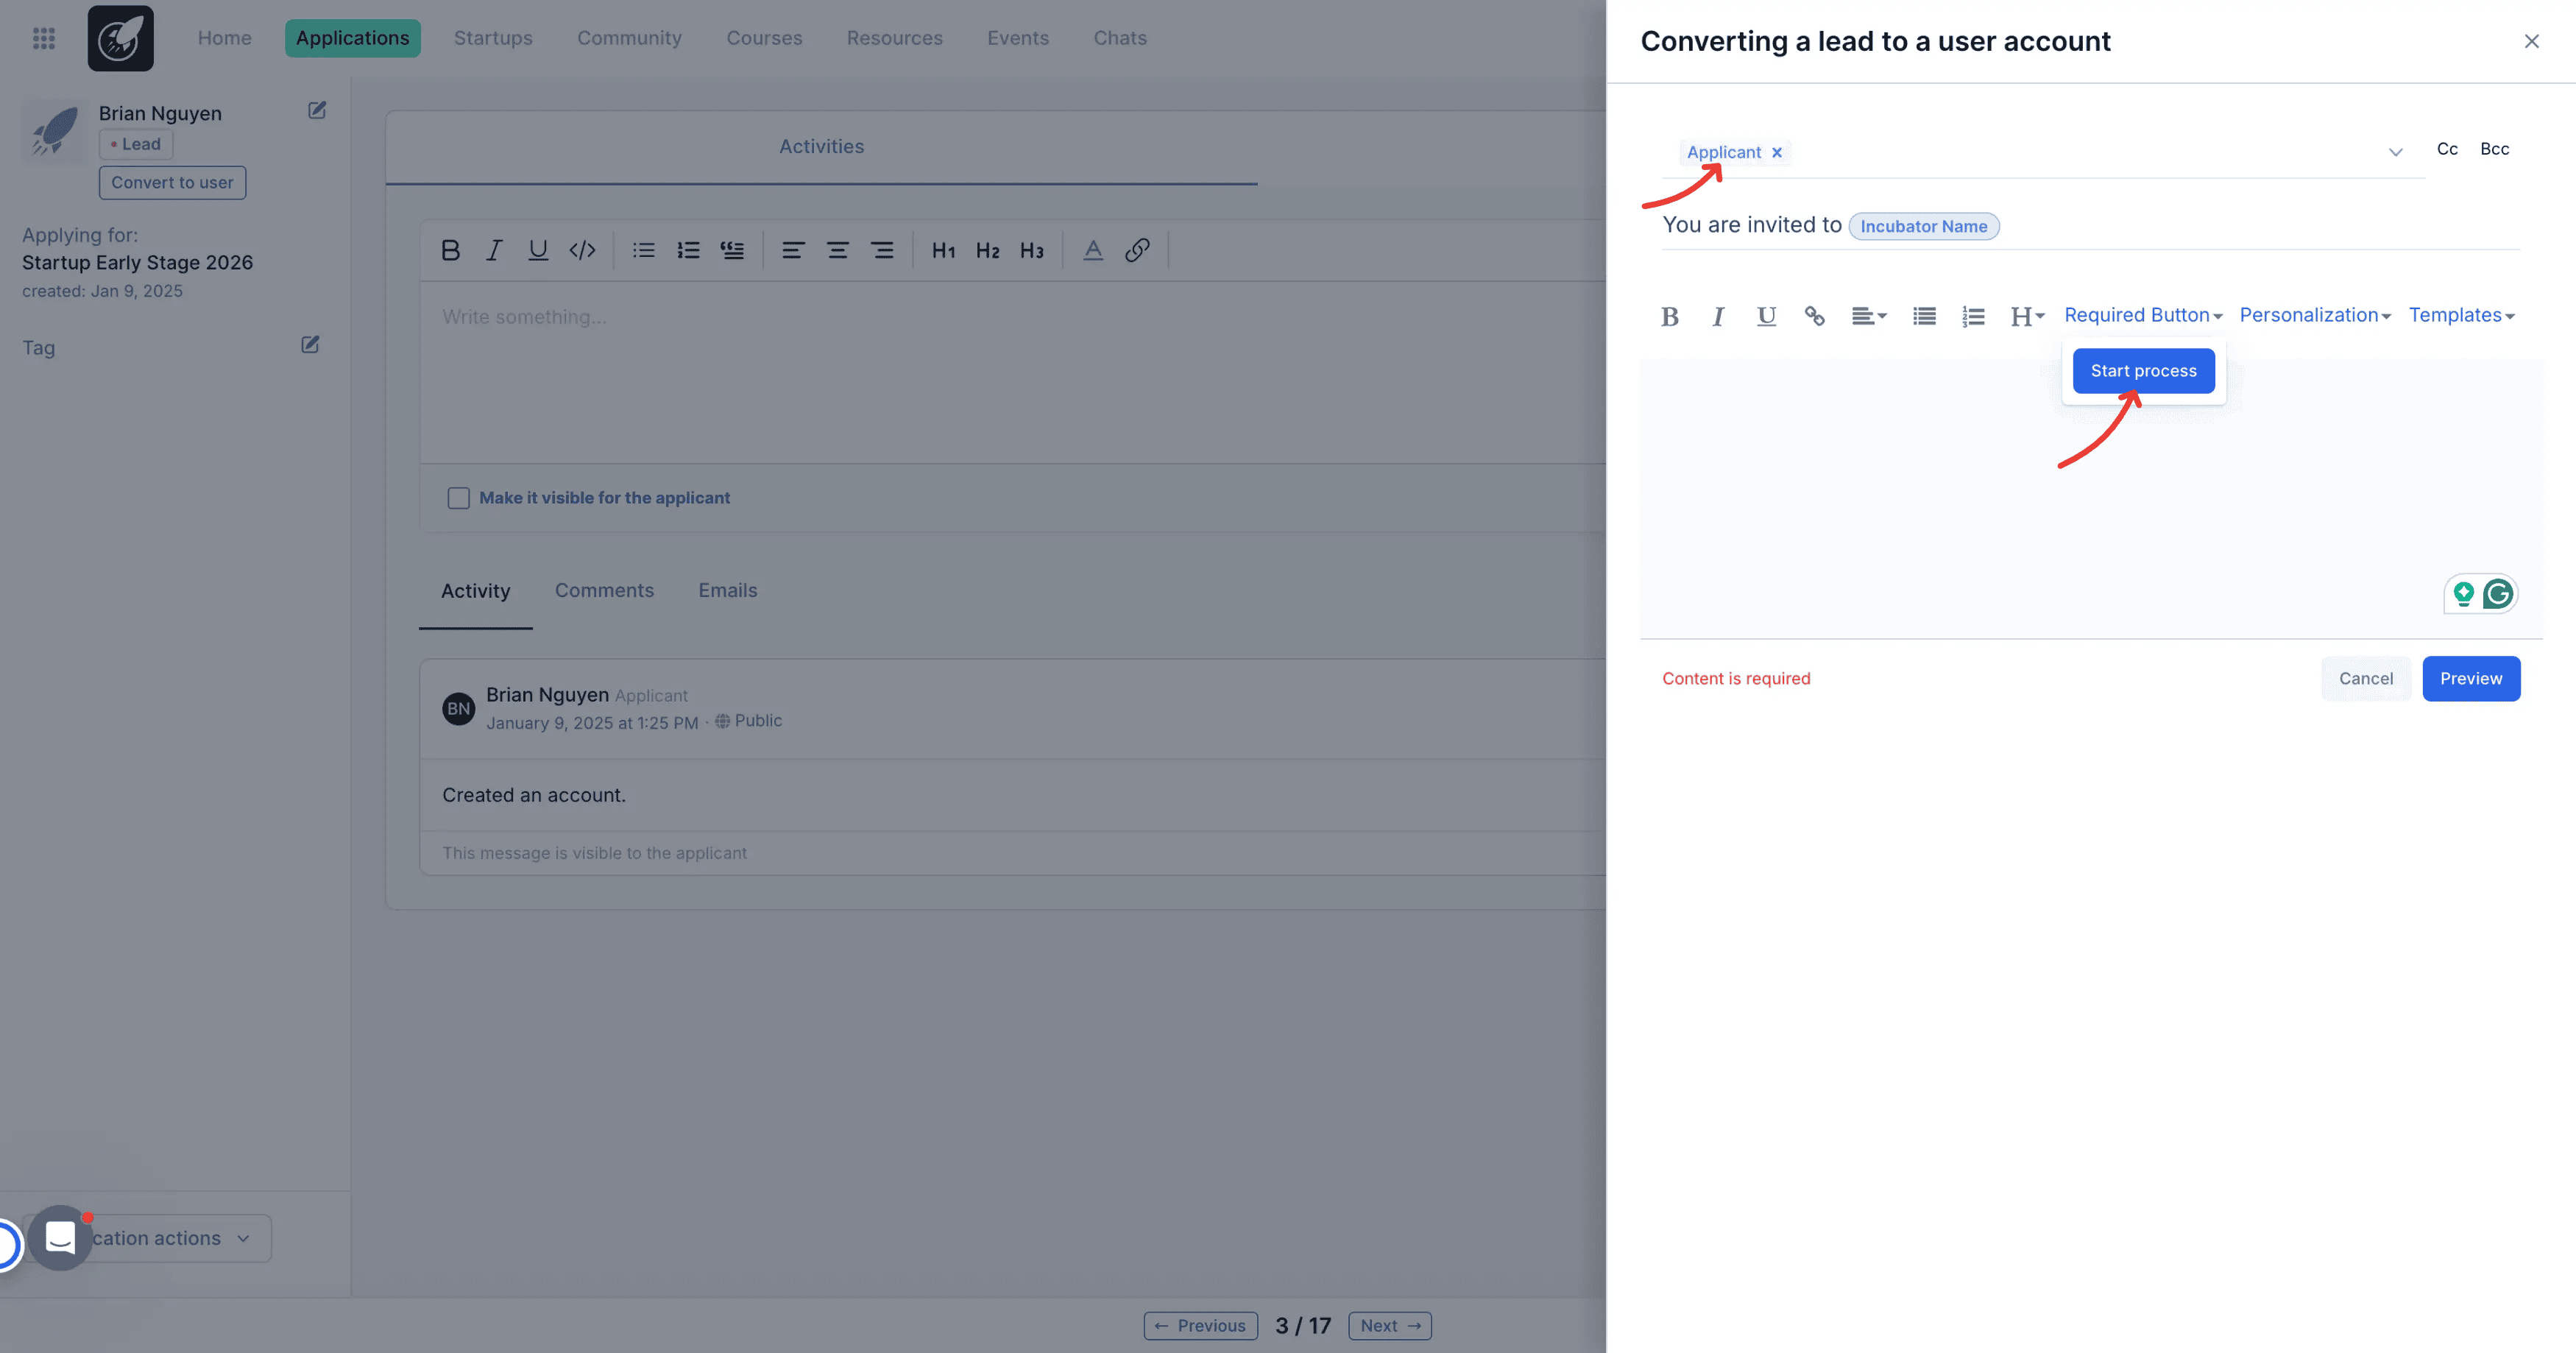Screen dimensions: 2576x1353
Task: Click the Start process button
Action: coord(2143,371)
